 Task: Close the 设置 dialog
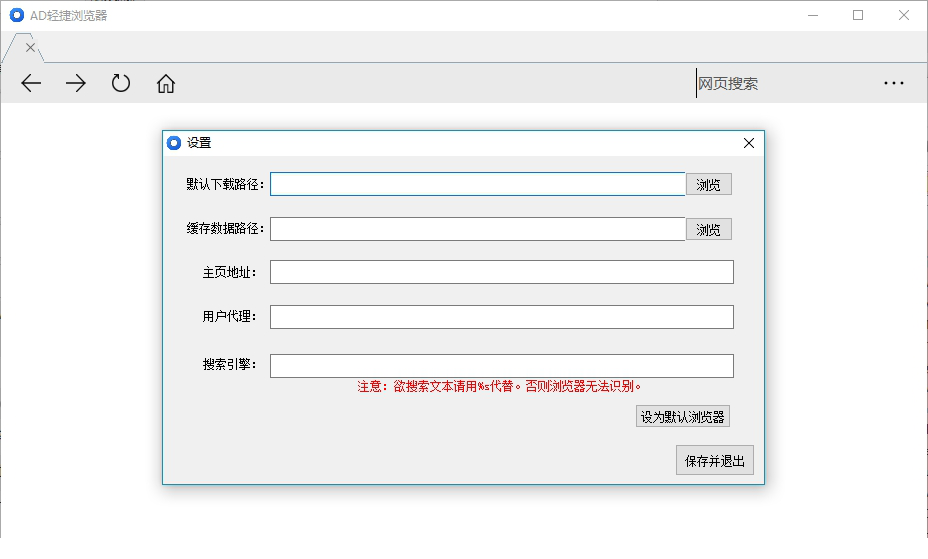[749, 143]
